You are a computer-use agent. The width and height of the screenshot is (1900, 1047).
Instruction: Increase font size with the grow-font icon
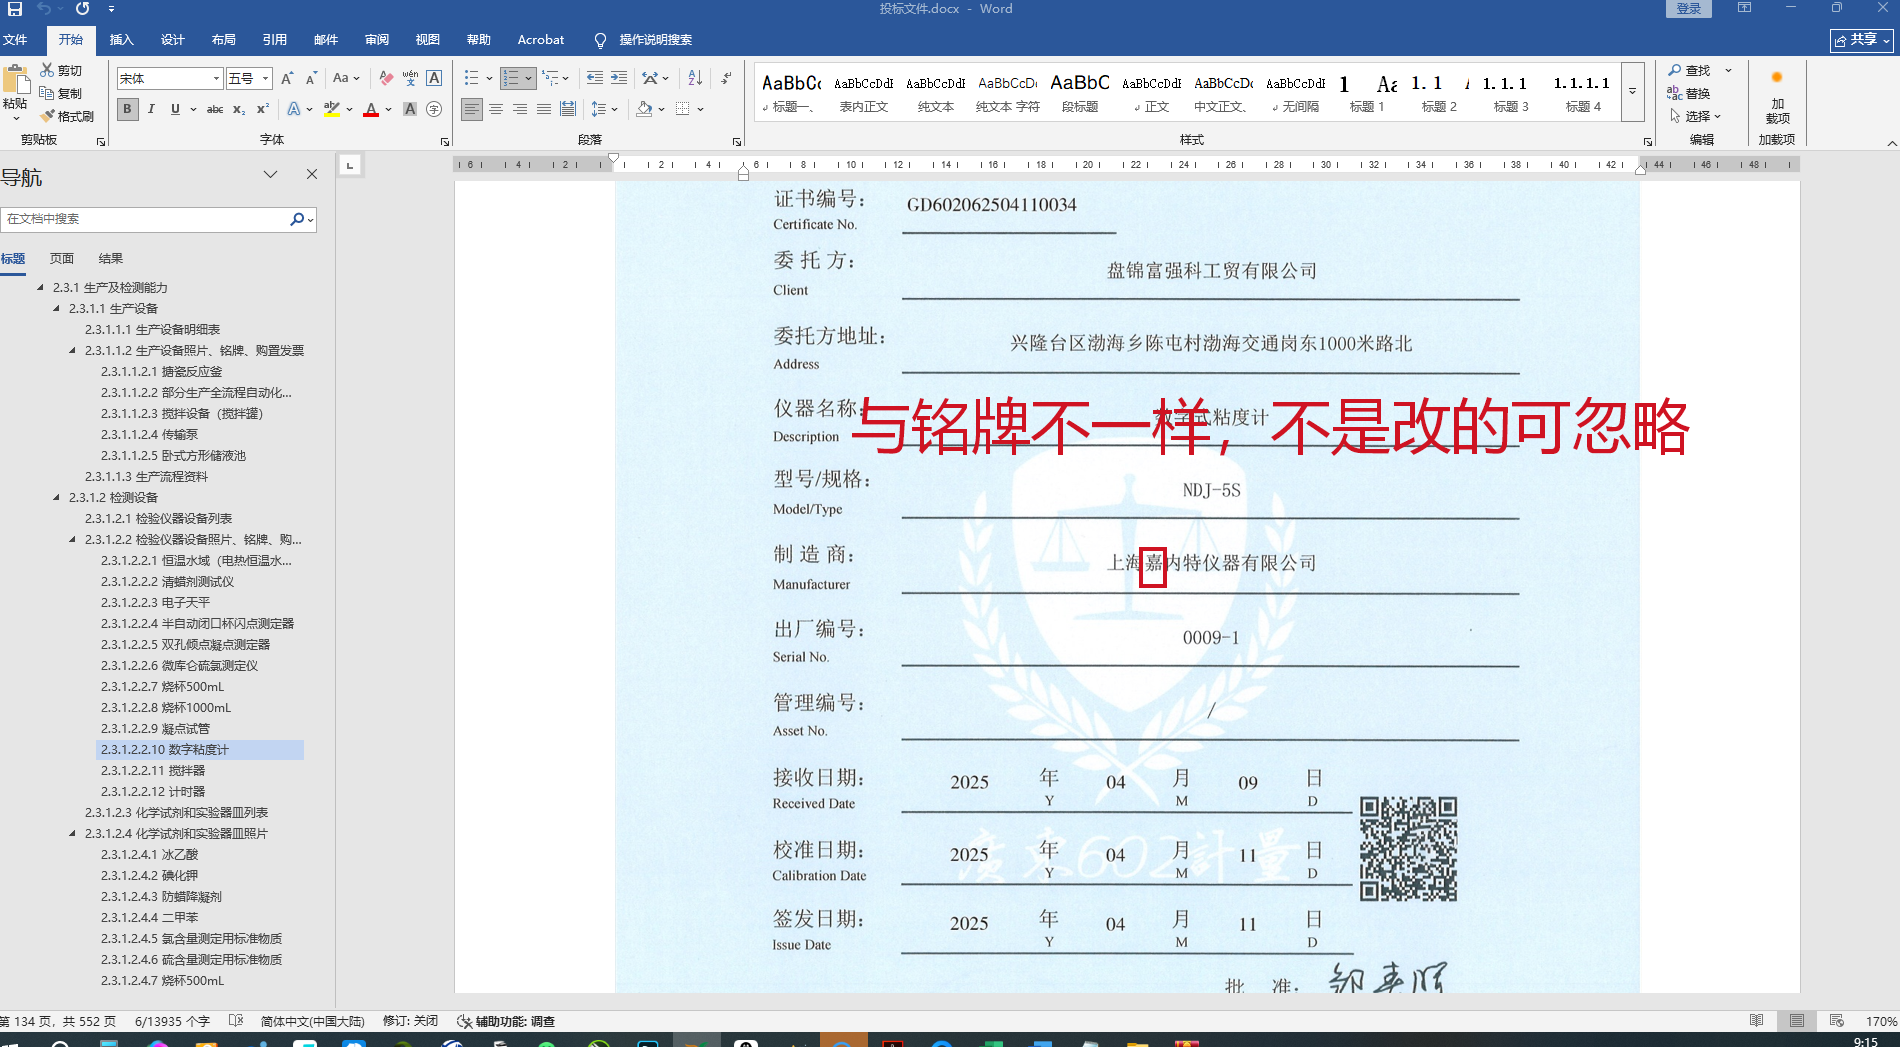(287, 78)
